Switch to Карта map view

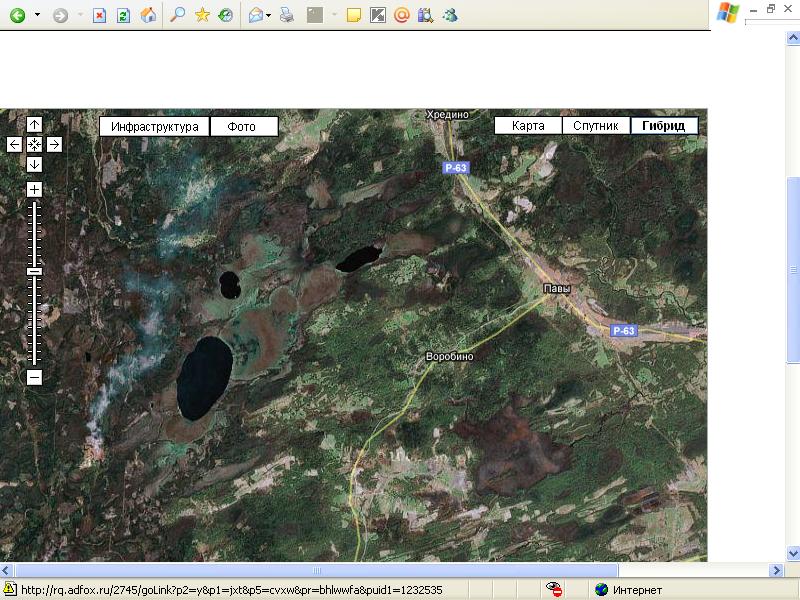pyautogui.click(x=528, y=126)
